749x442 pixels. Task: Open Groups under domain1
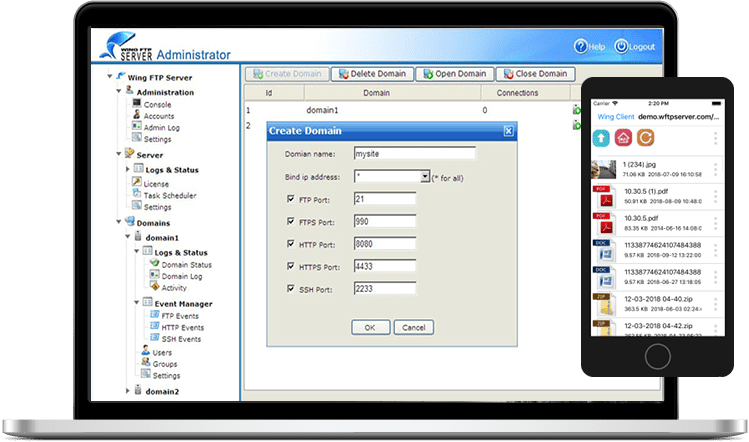[x=164, y=364]
